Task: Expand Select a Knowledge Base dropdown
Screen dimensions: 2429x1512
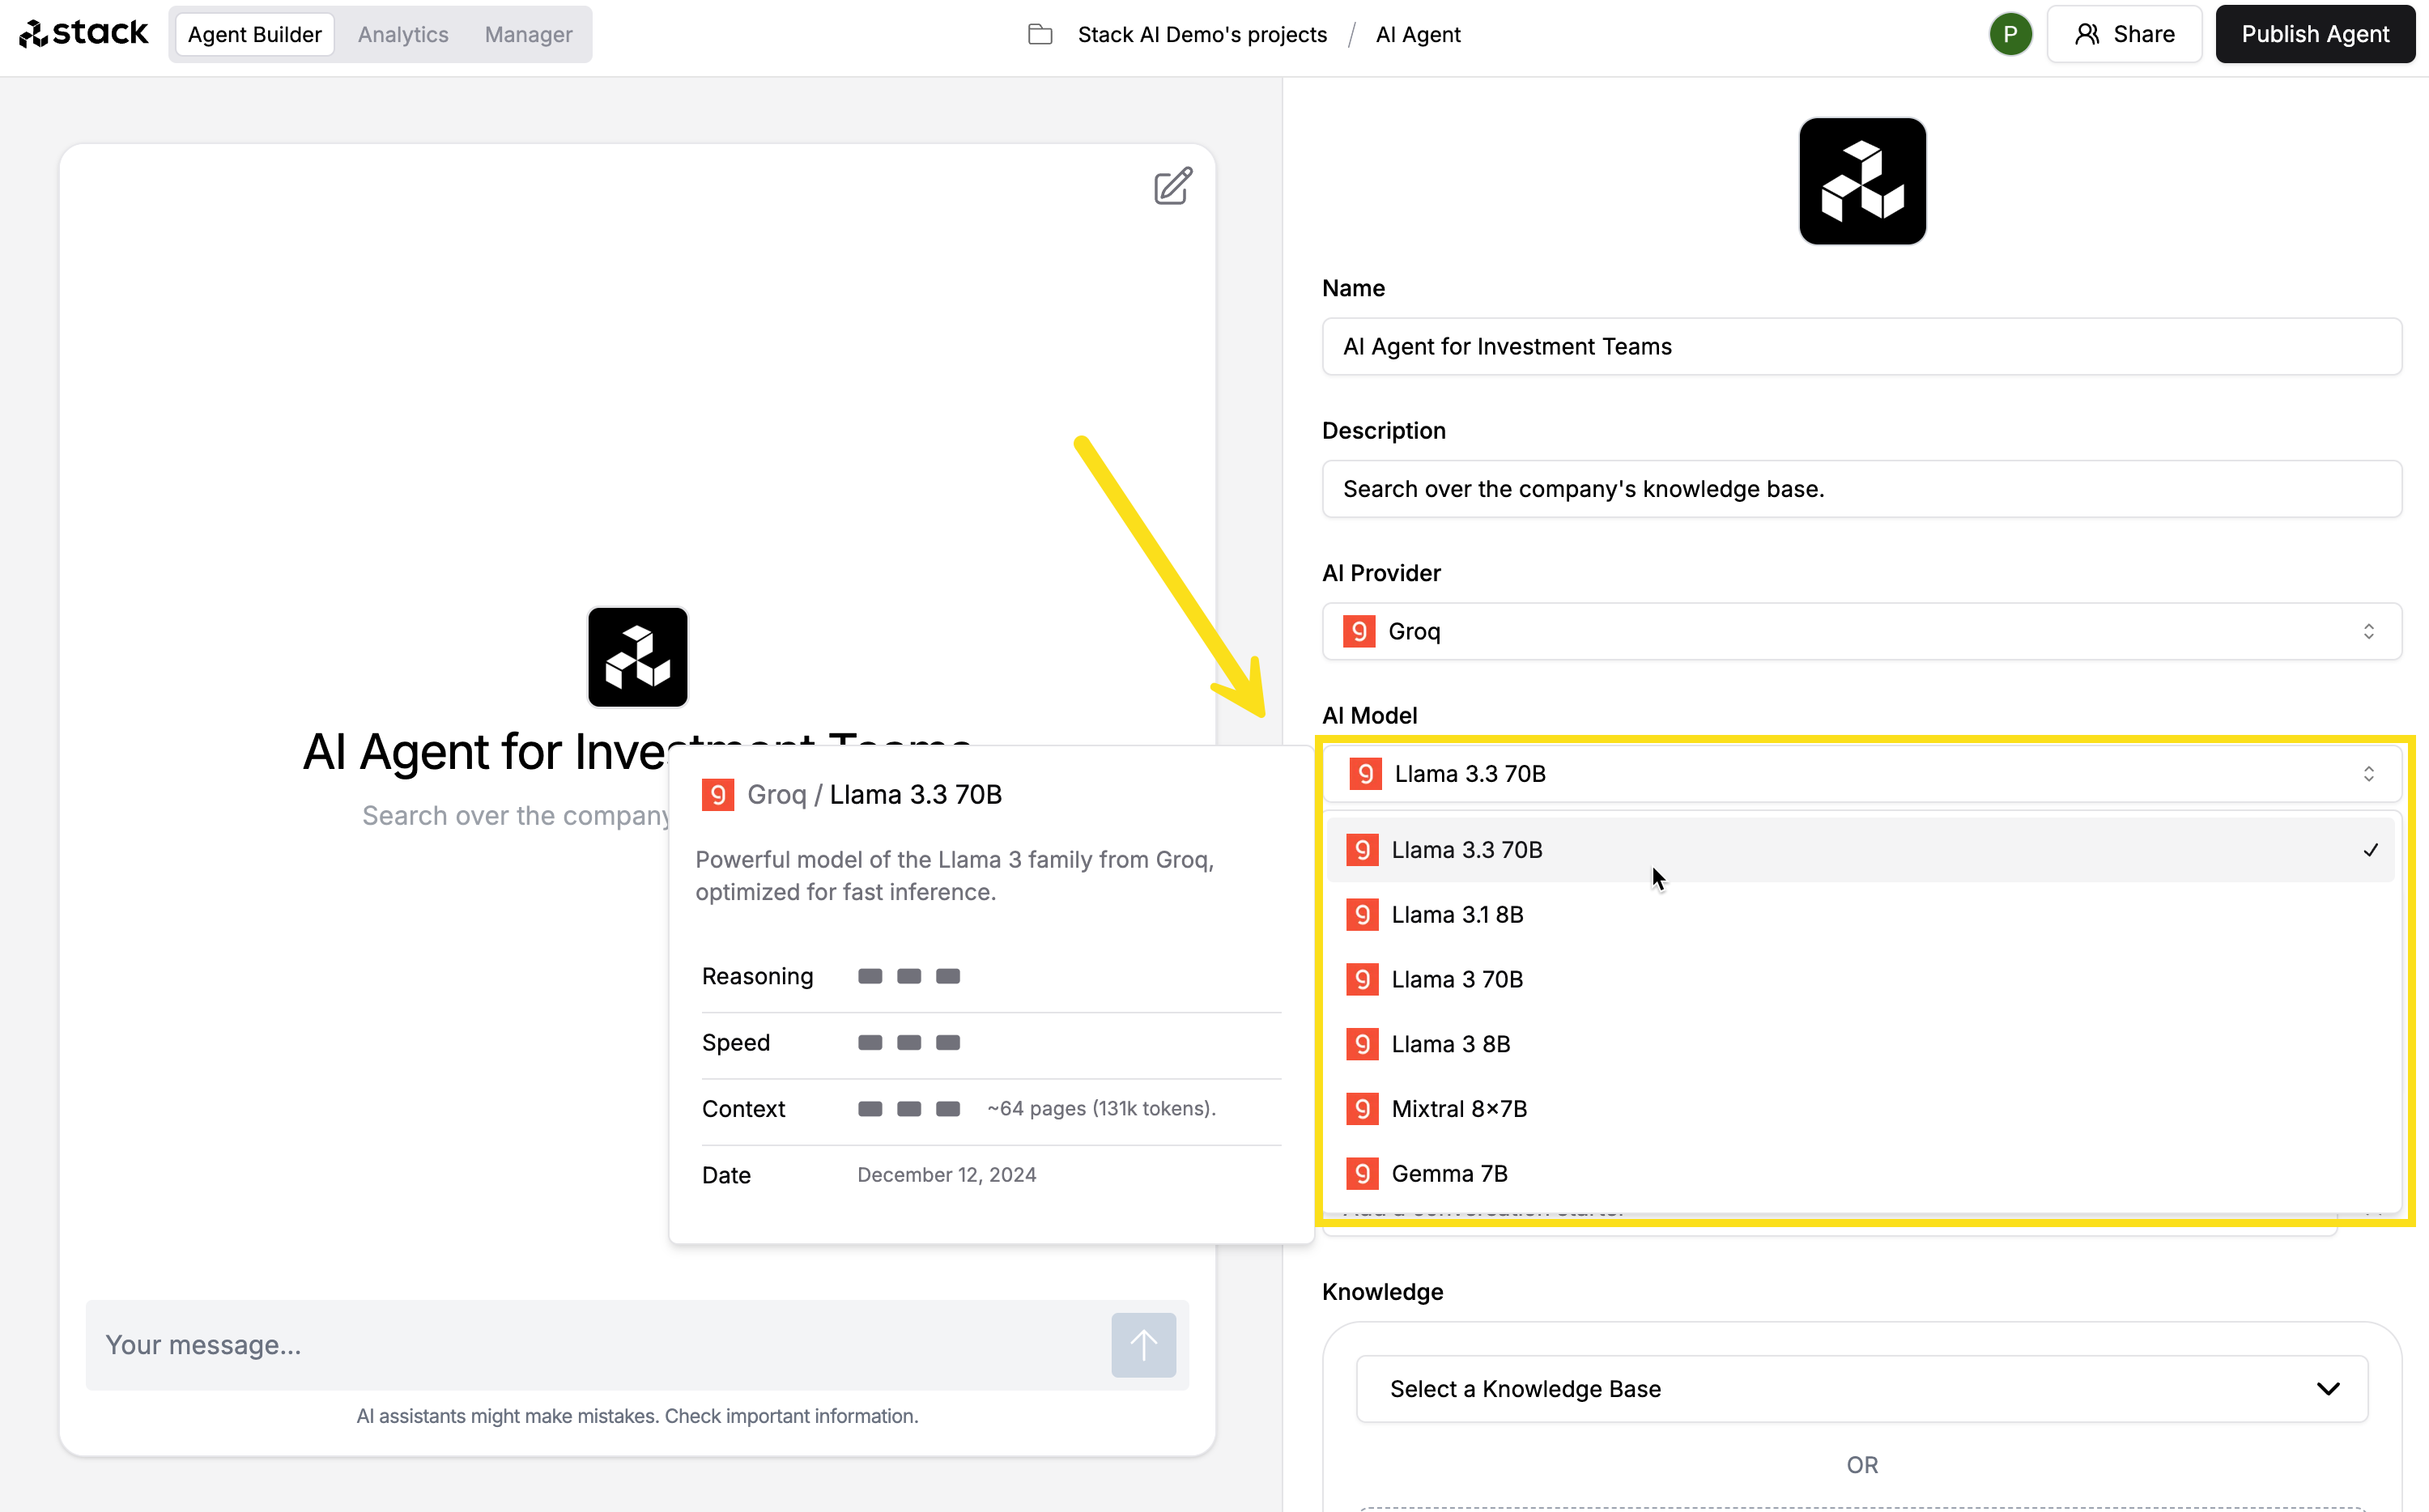Action: point(1861,1389)
